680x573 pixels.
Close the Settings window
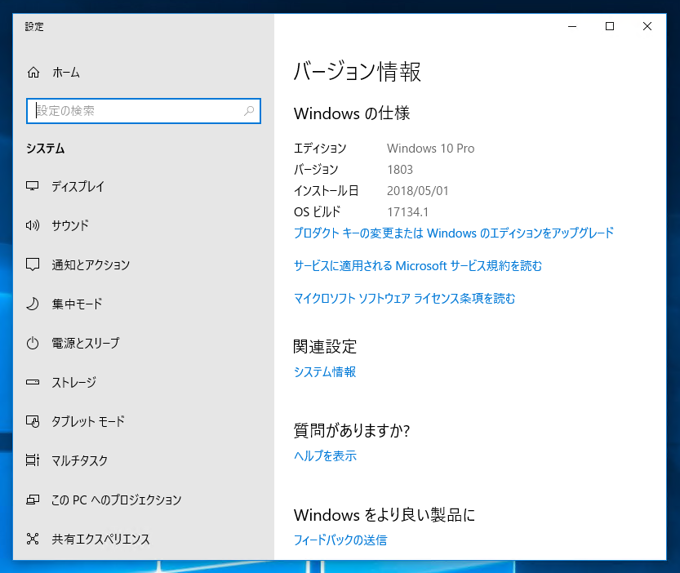pyautogui.click(x=647, y=26)
